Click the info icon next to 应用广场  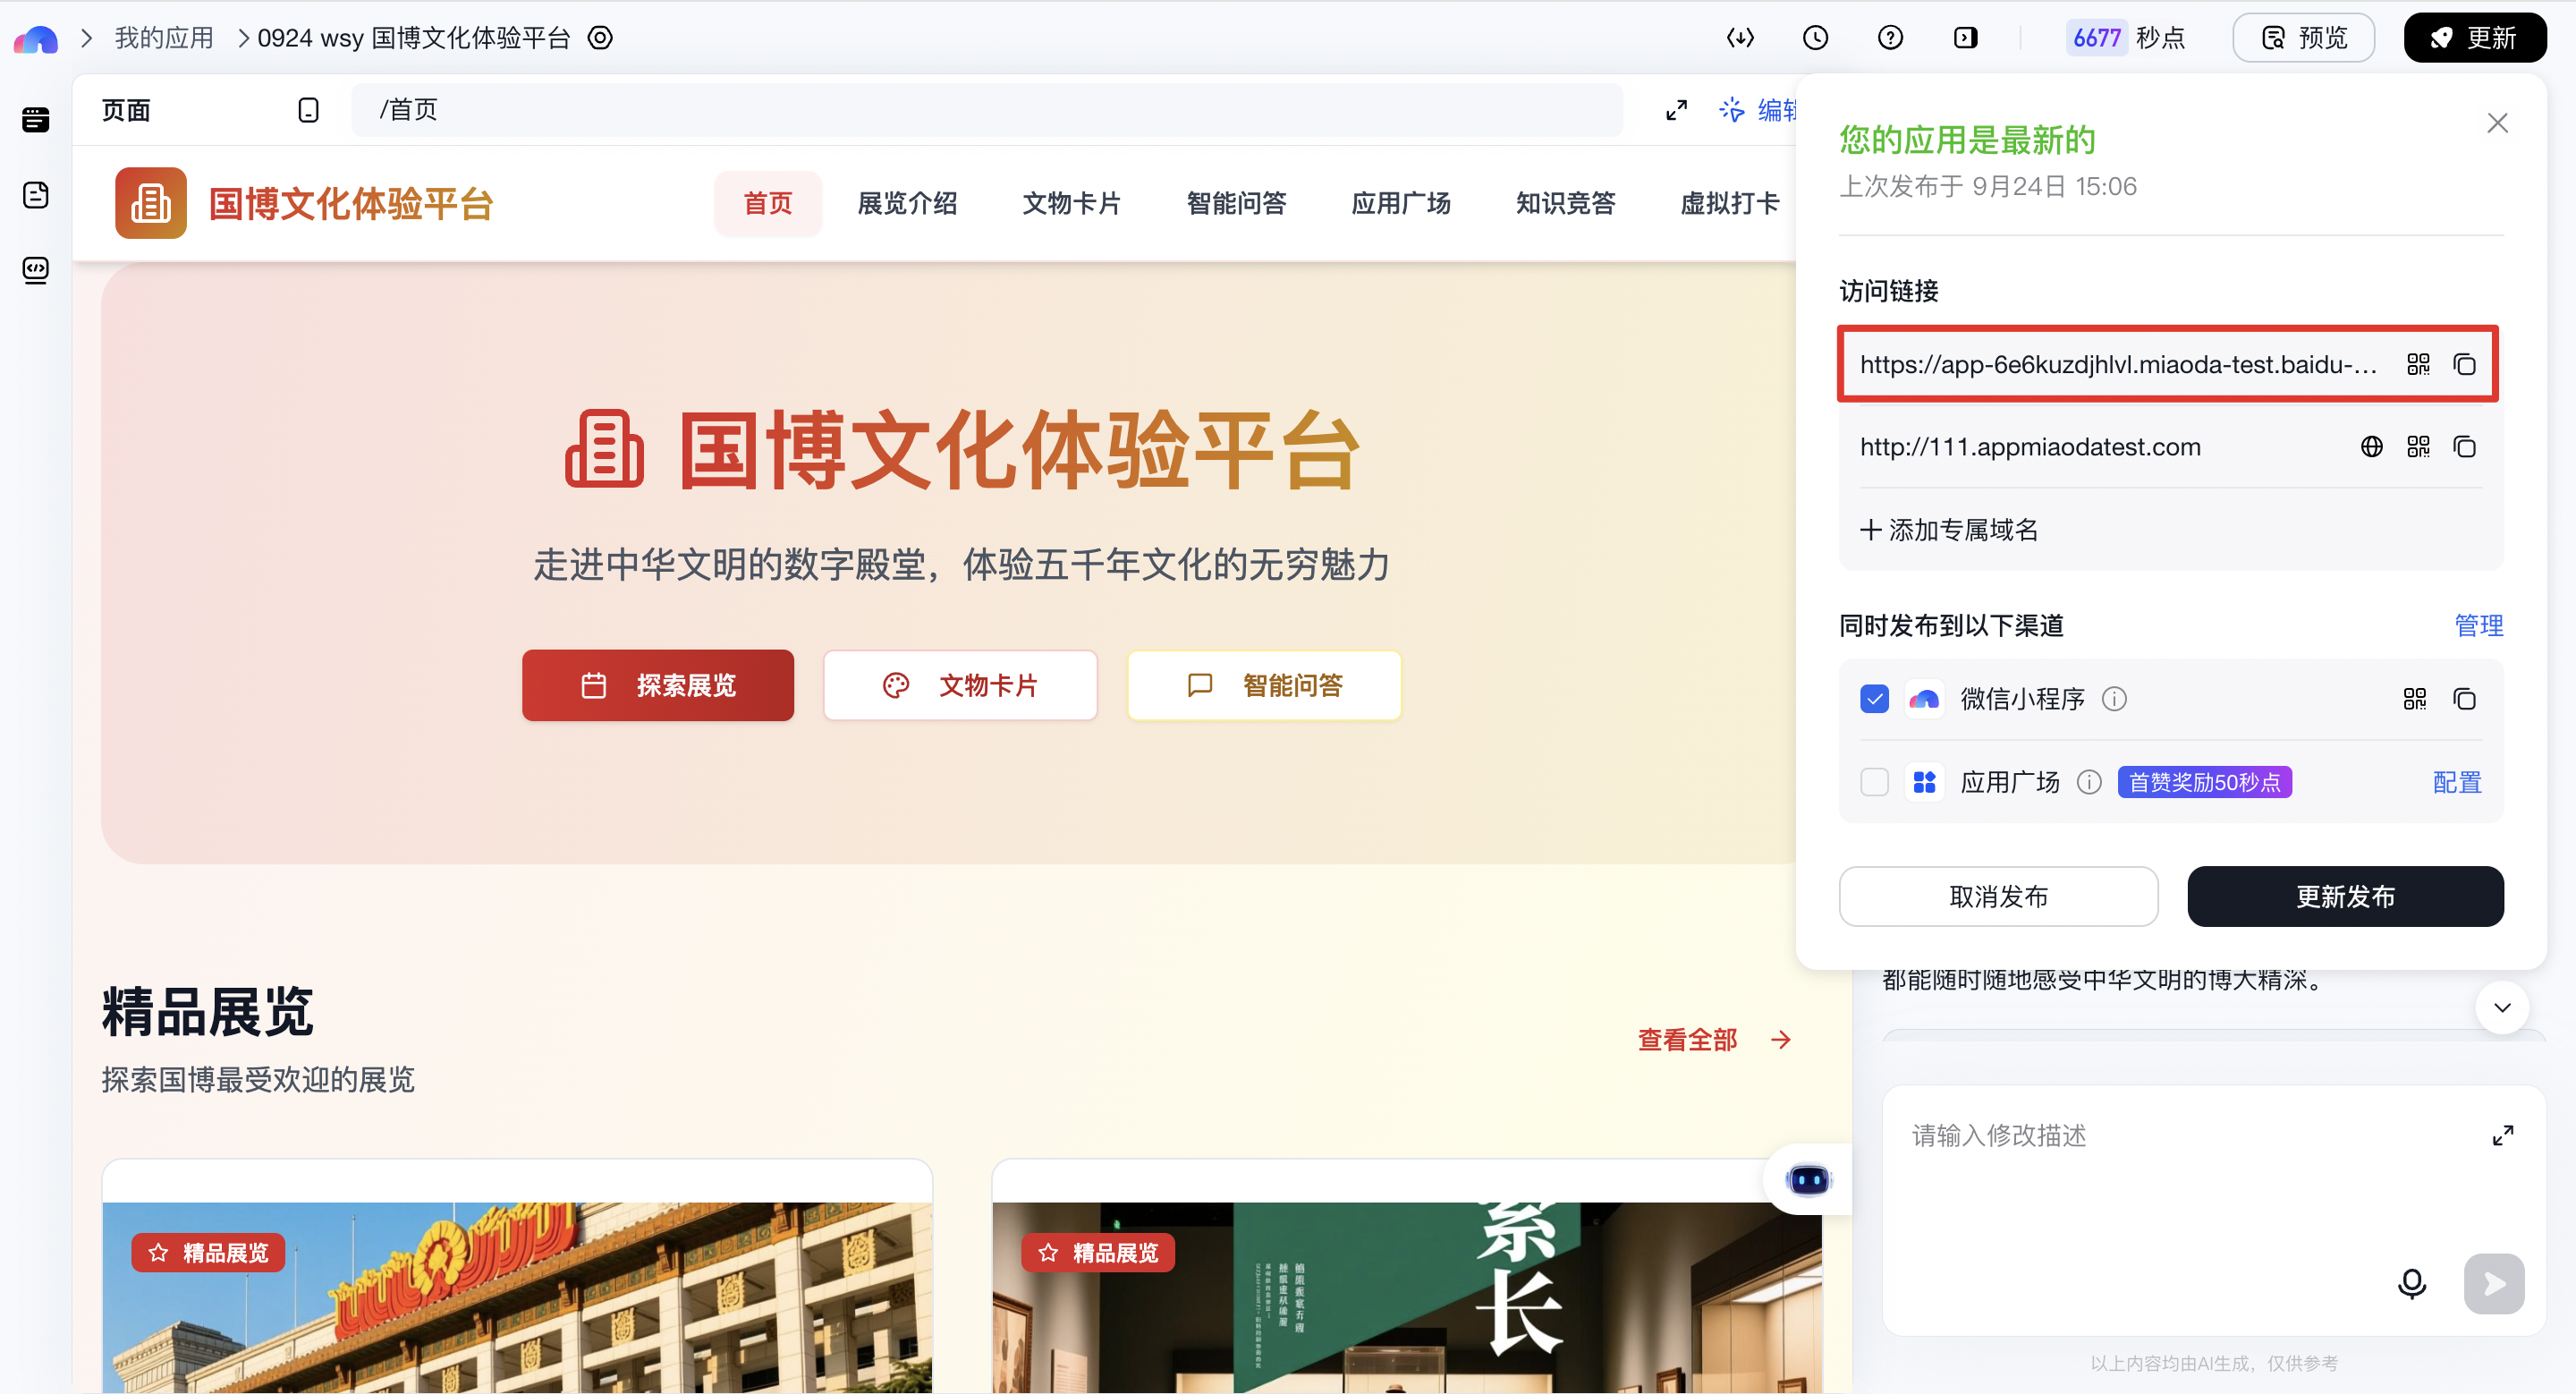click(2089, 782)
